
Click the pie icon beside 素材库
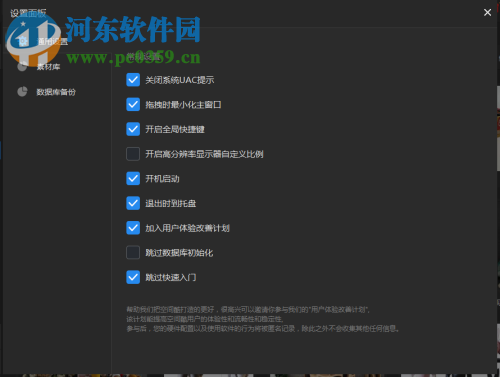(x=22, y=67)
